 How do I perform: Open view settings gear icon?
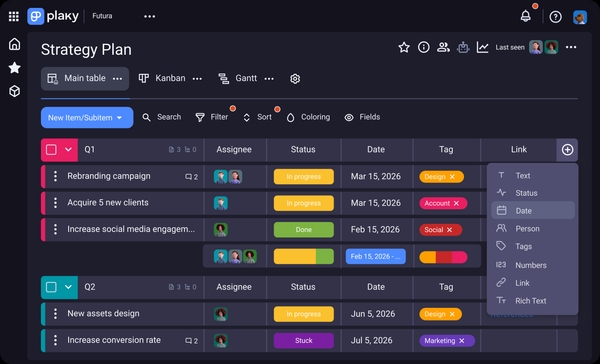click(295, 79)
